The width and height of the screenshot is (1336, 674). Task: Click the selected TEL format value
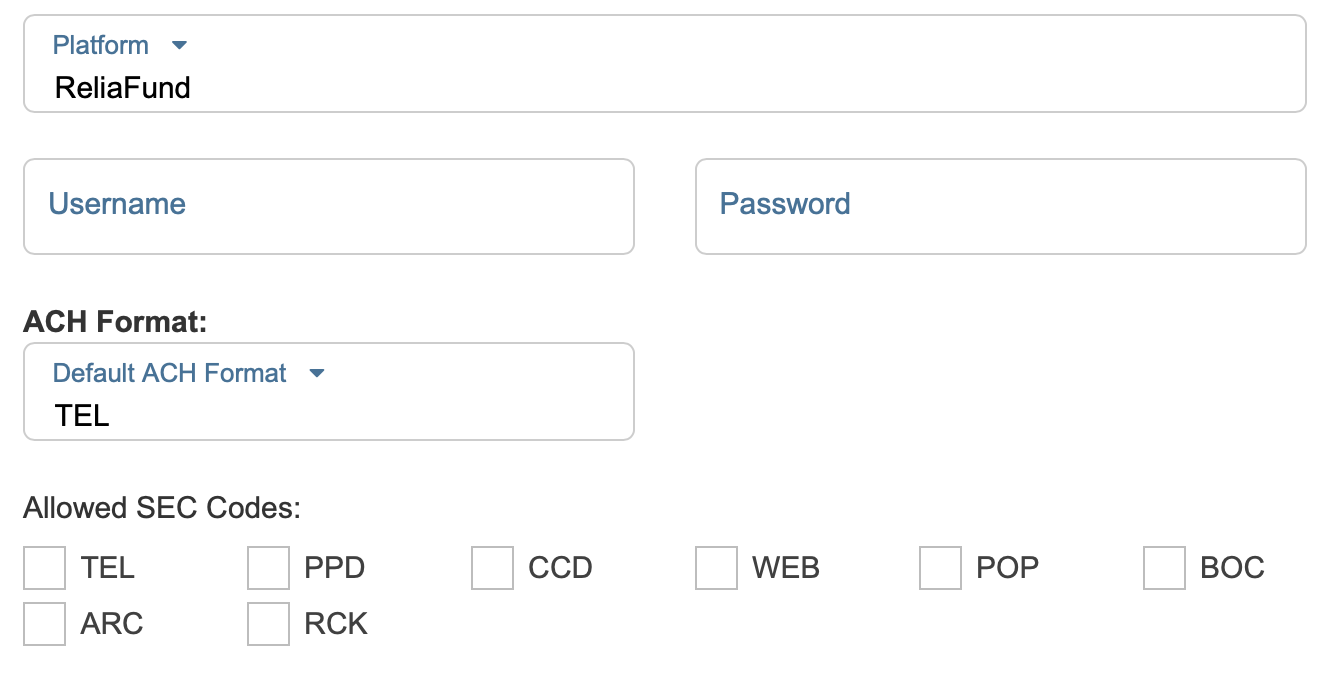tap(82, 415)
